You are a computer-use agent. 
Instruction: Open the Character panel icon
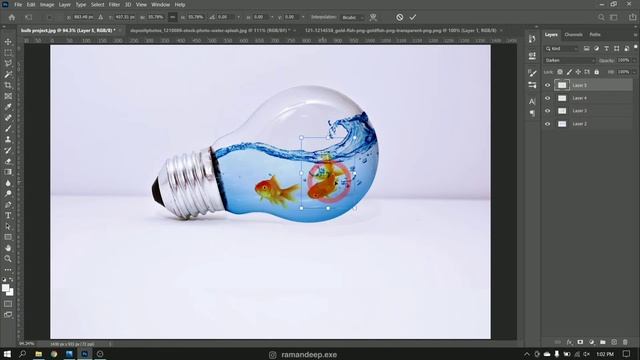pos(532,101)
